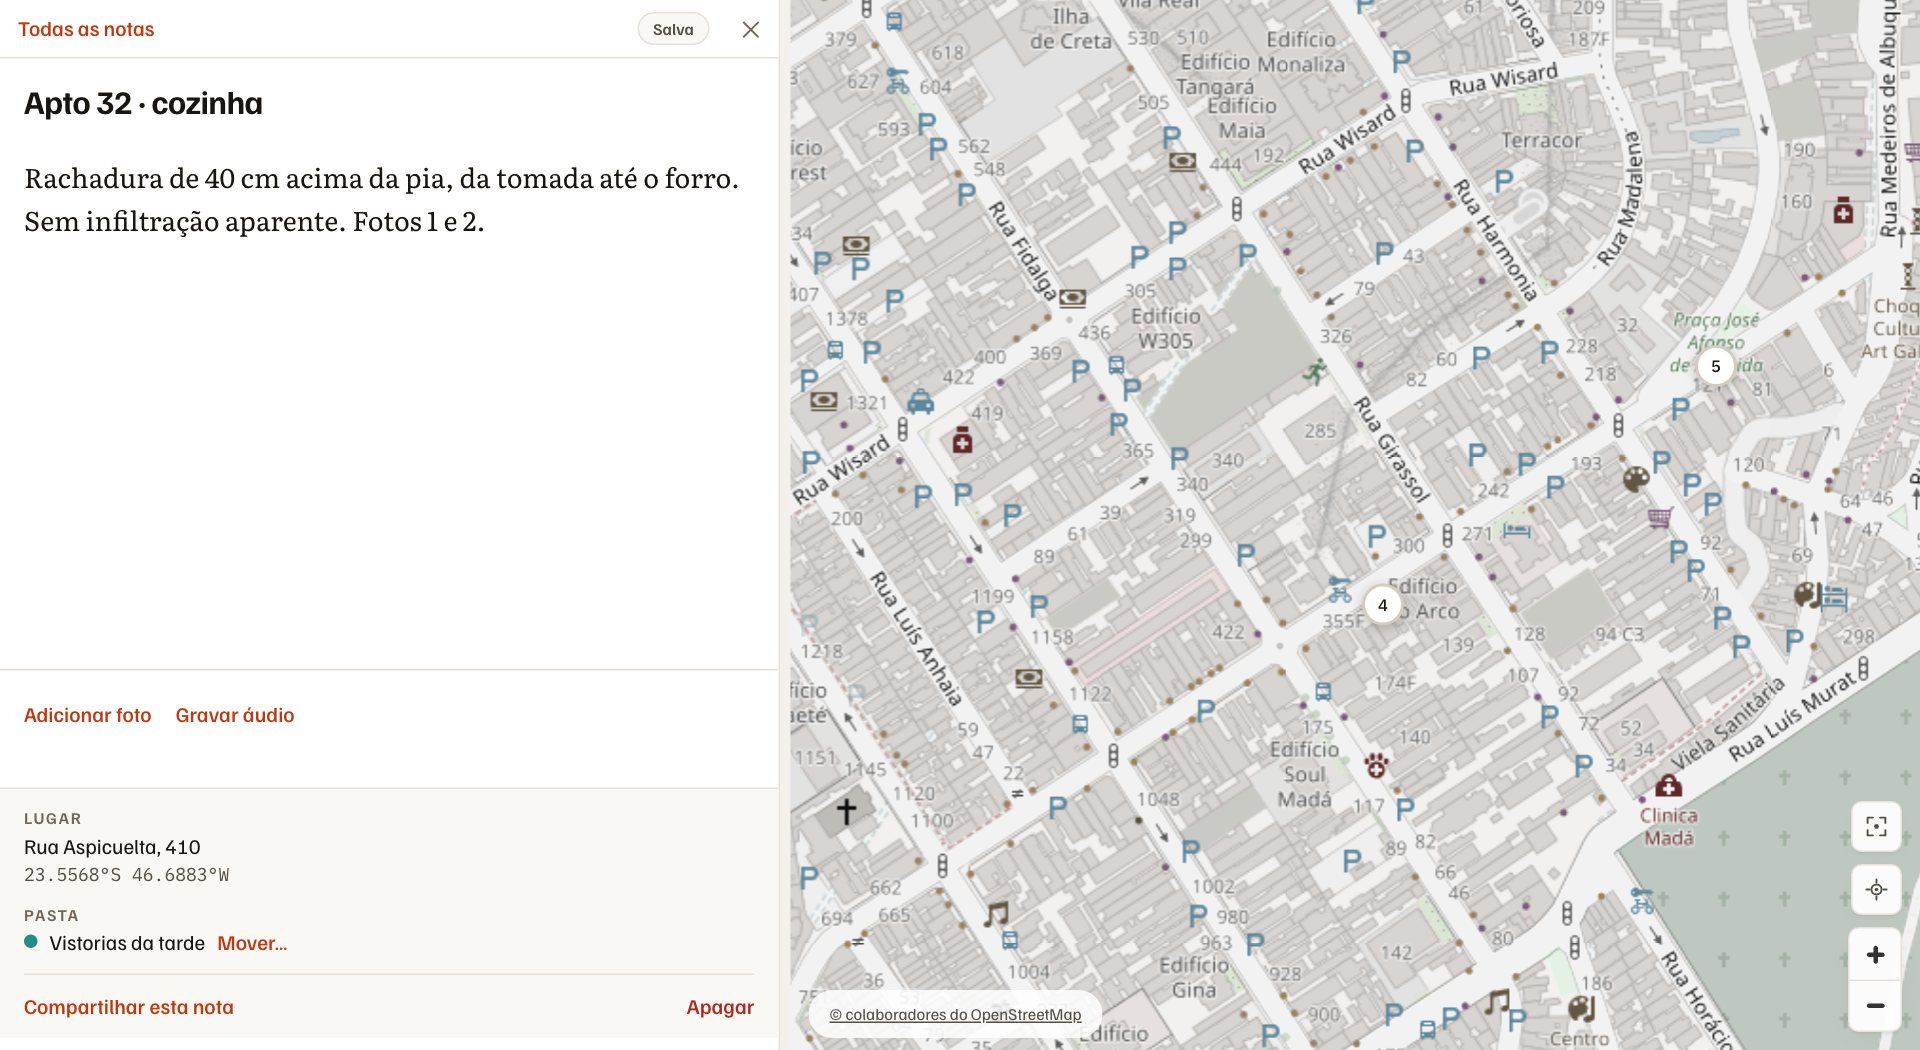Select the coordinates 23.5568°S 46.6883°W
The height and width of the screenshot is (1050, 1920).
coord(127,876)
